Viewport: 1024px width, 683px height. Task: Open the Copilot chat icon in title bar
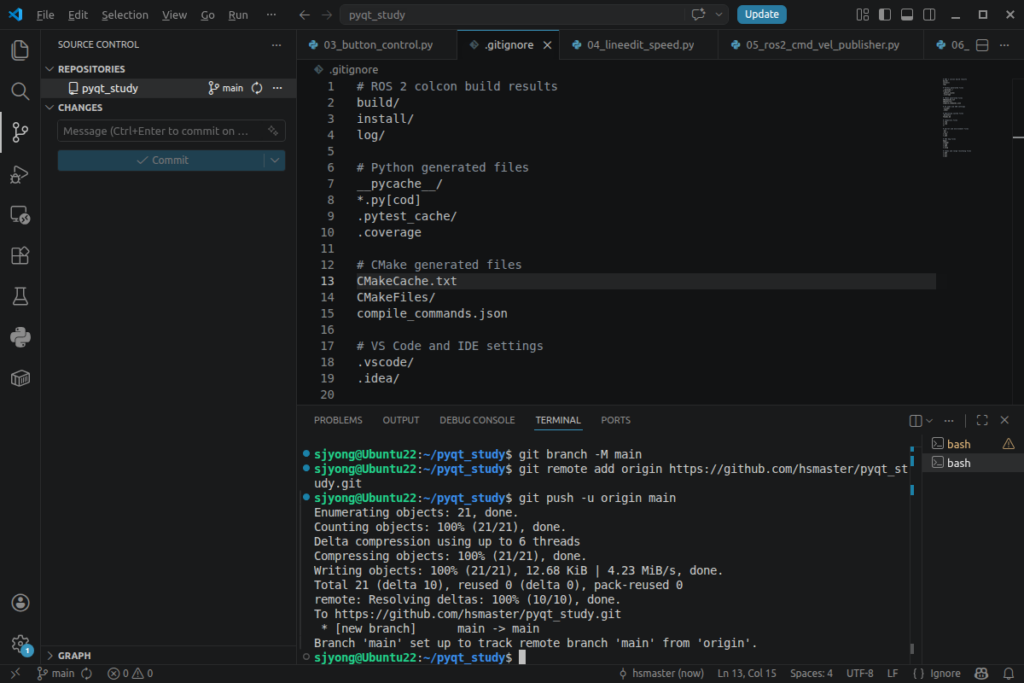click(x=698, y=14)
